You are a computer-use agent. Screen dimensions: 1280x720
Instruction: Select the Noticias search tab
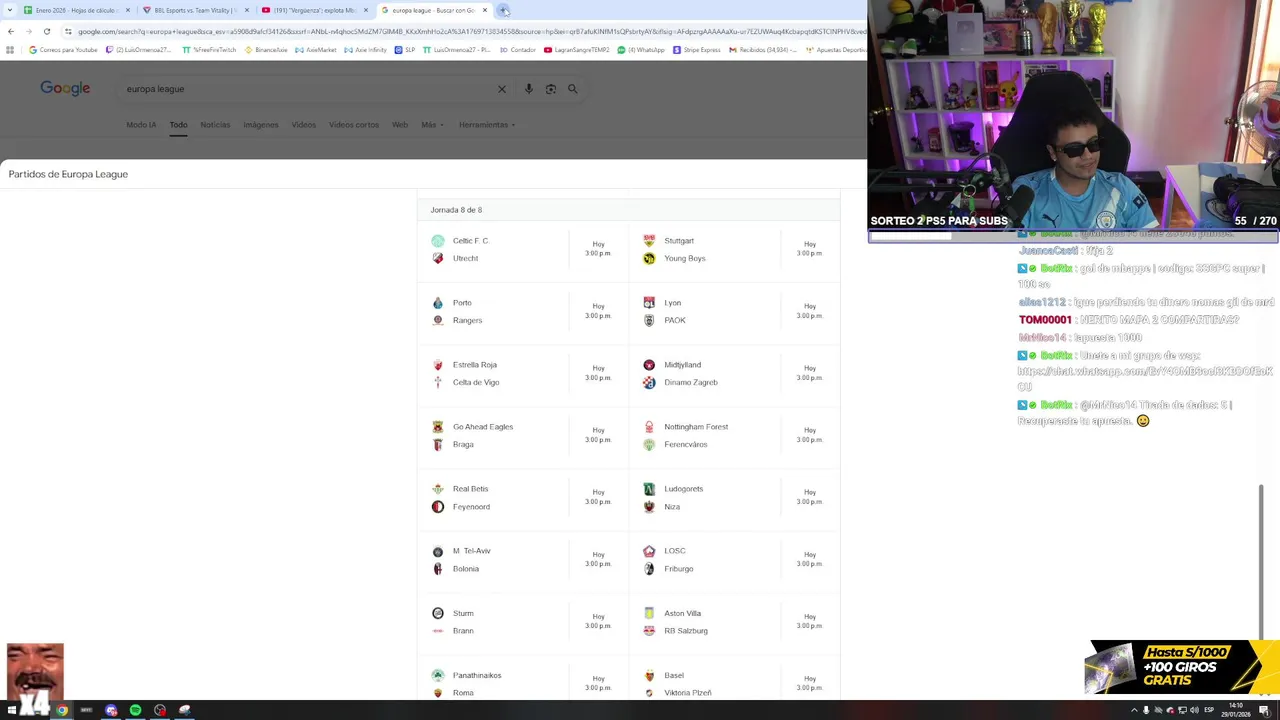215,125
